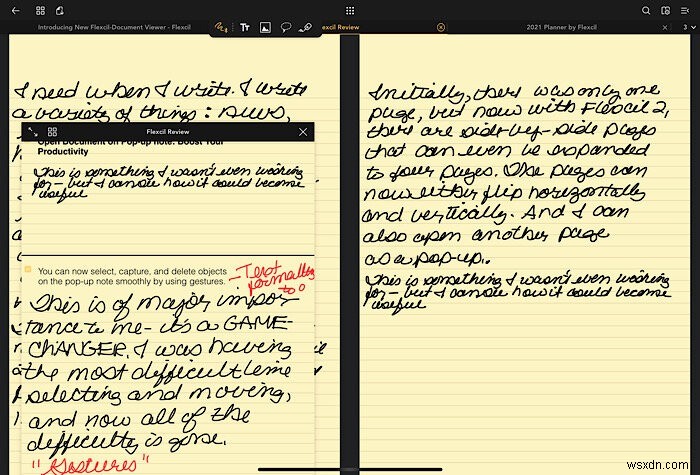
Task: Open the search magnifier
Action: [x=646, y=10]
